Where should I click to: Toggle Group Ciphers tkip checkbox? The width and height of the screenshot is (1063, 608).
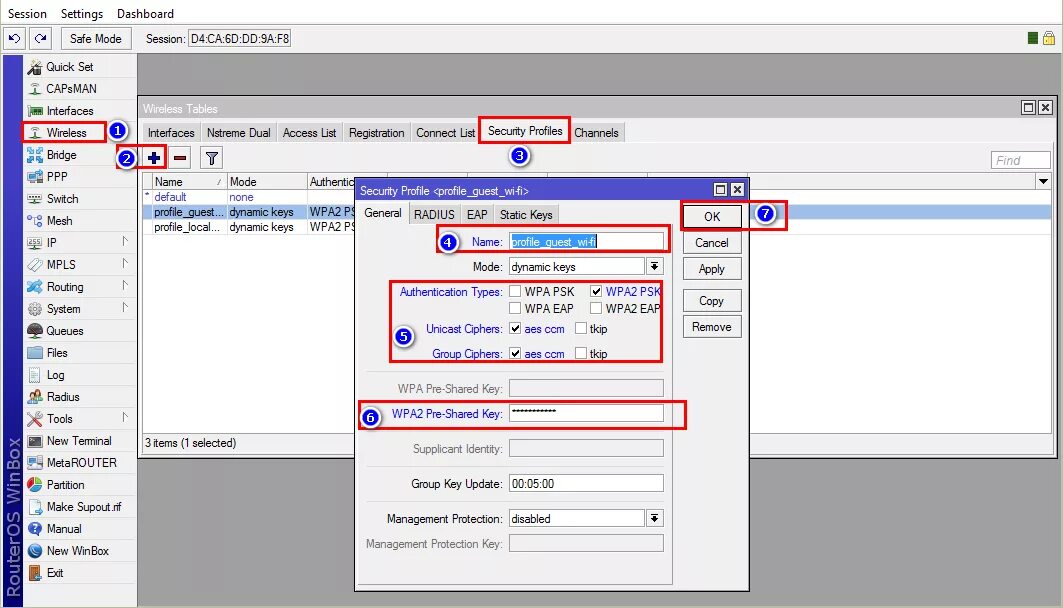pos(581,353)
